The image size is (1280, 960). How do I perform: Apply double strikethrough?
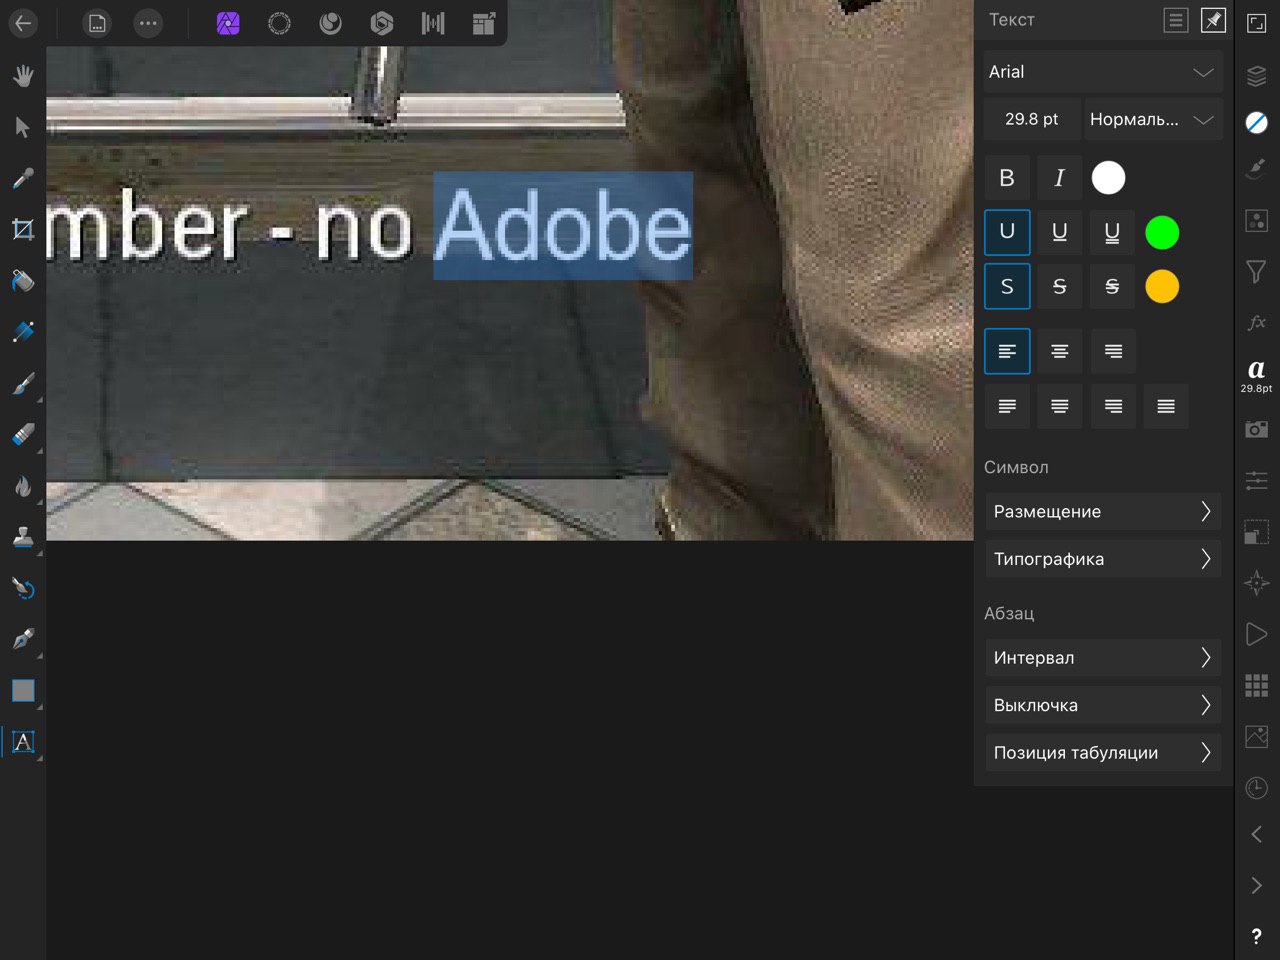(x=1112, y=287)
